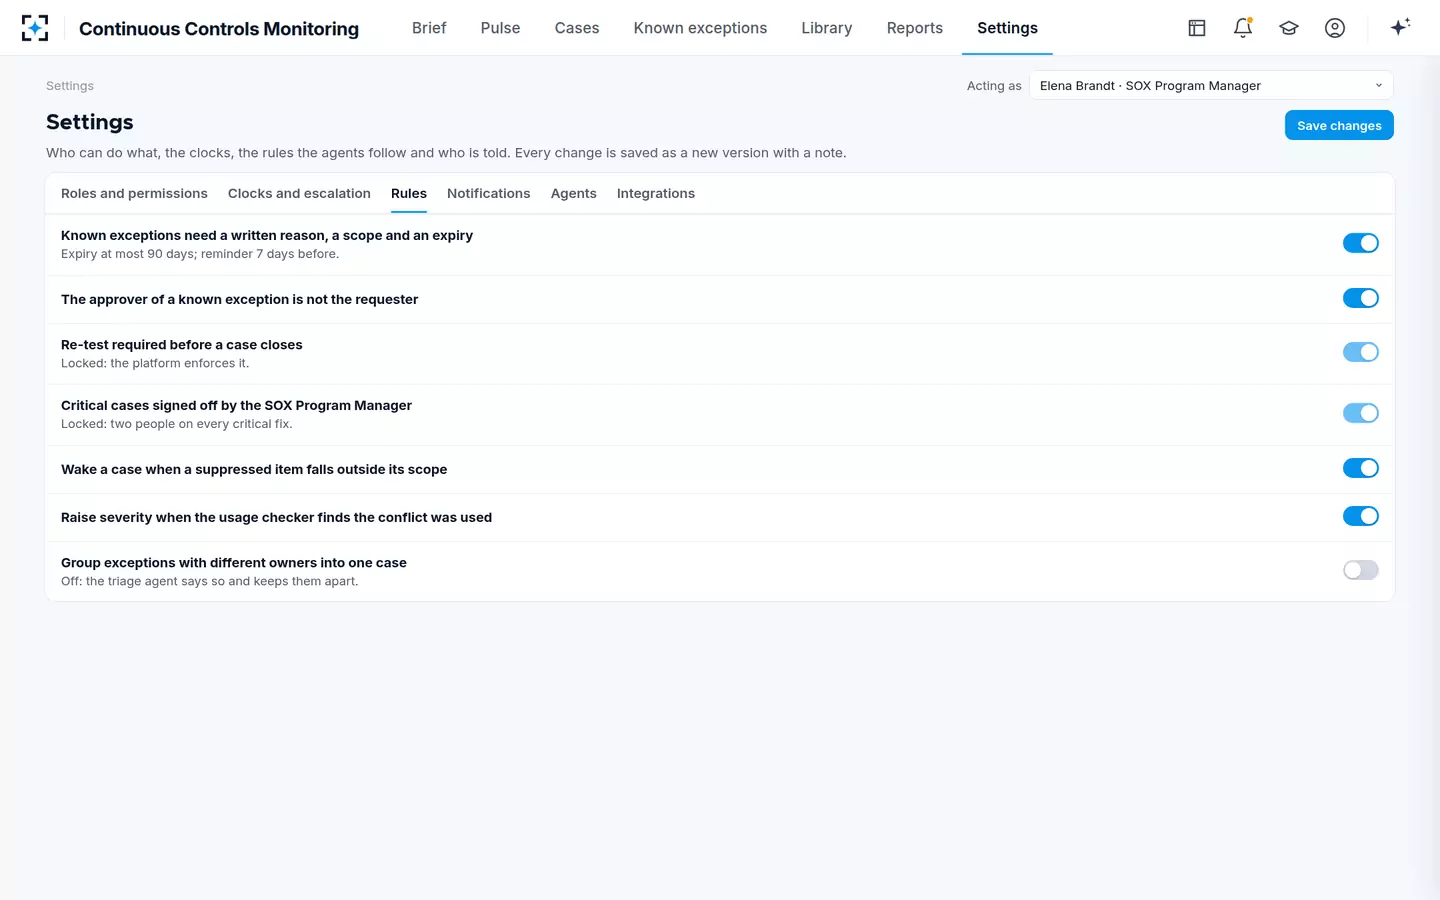Click the Save changes button
Image resolution: width=1440 pixels, height=900 pixels.
(x=1339, y=125)
